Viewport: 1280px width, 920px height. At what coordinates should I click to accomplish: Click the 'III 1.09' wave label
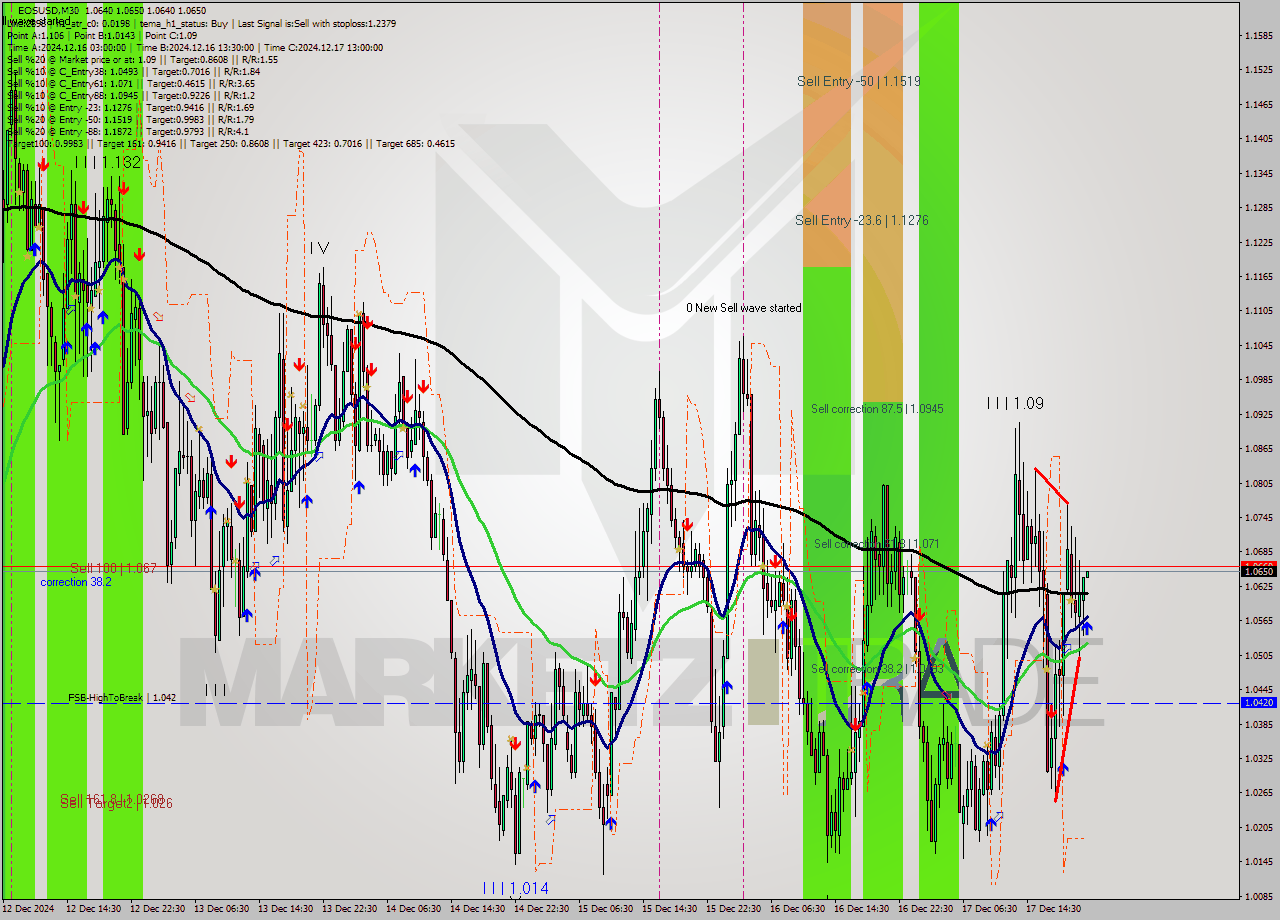pos(1015,403)
